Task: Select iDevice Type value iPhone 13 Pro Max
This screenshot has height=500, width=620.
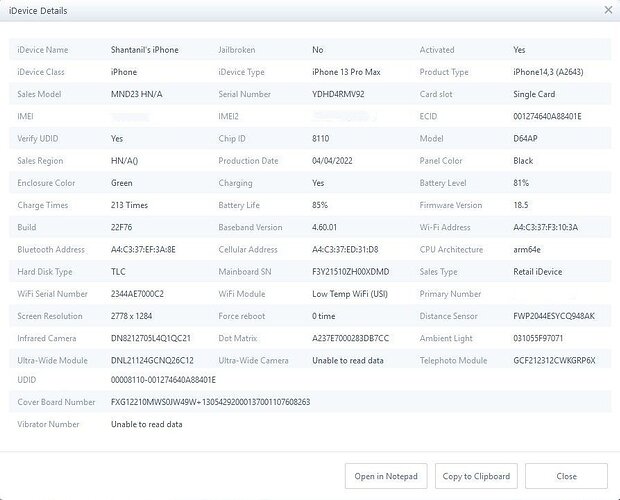Action: point(346,72)
